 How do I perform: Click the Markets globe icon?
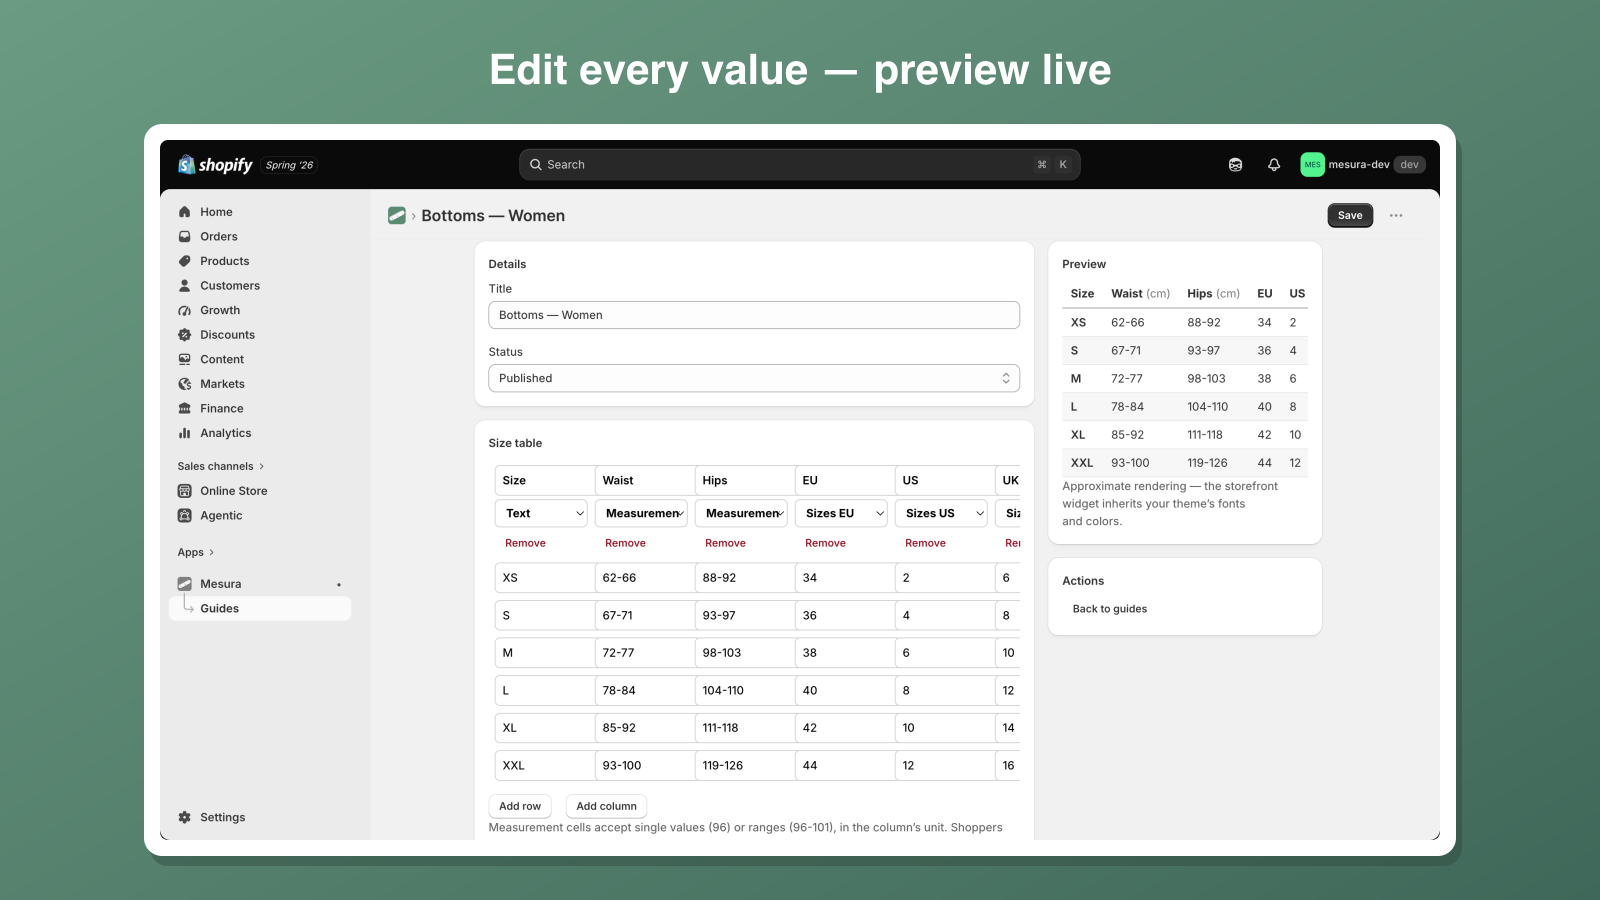(x=184, y=384)
